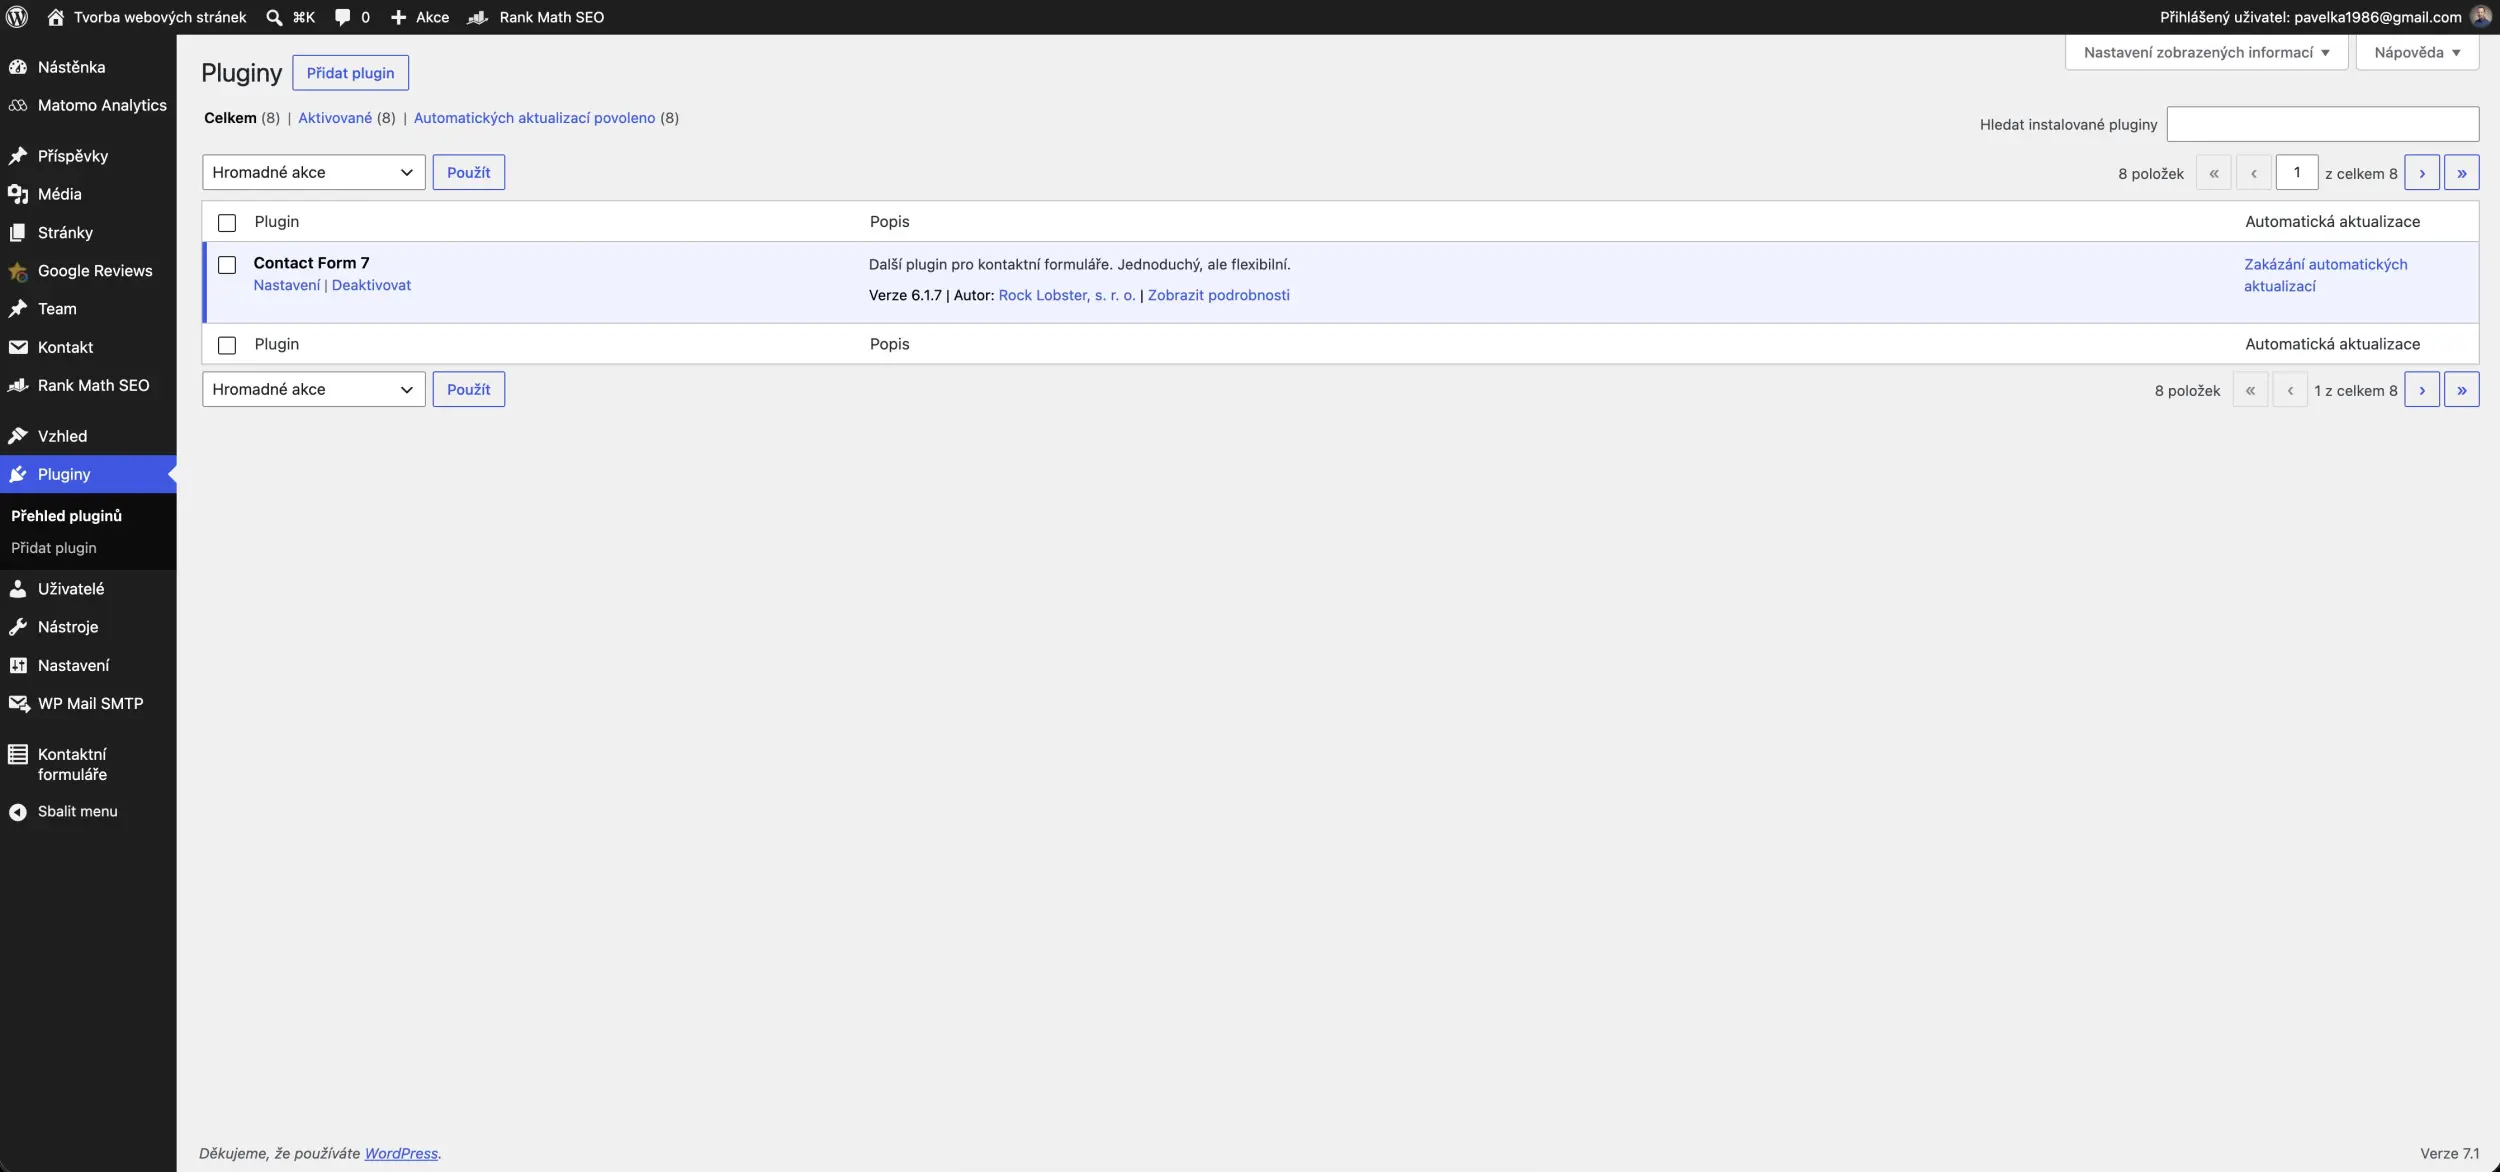Open the WordPress logo menu
The image size is (2500, 1172).
(17, 17)
